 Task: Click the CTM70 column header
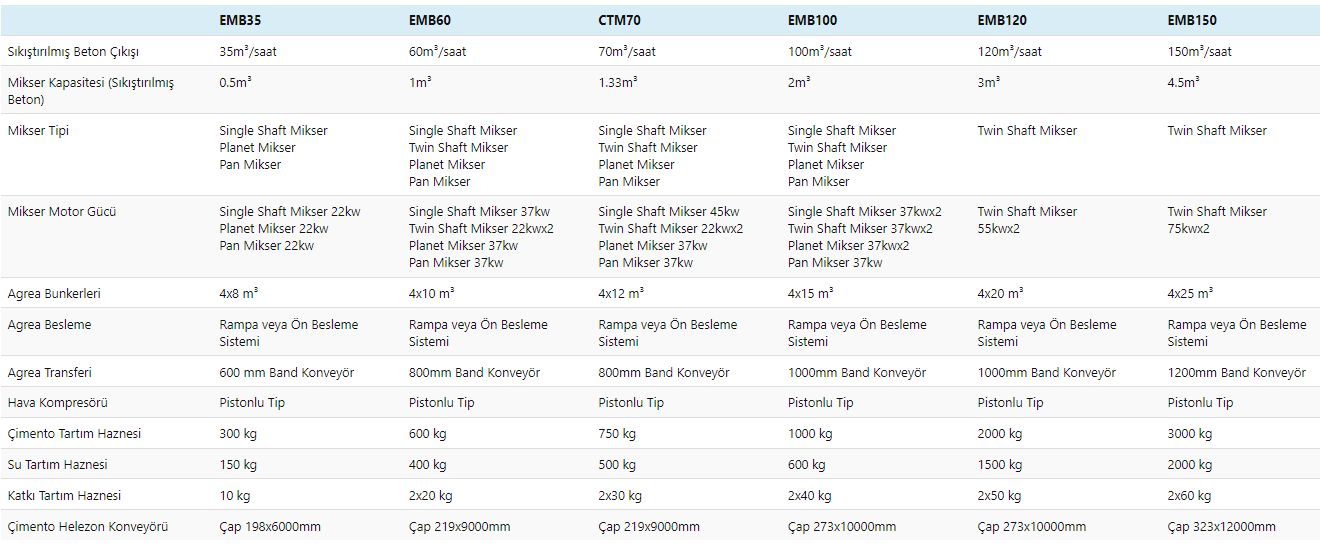tap(620, 20)
